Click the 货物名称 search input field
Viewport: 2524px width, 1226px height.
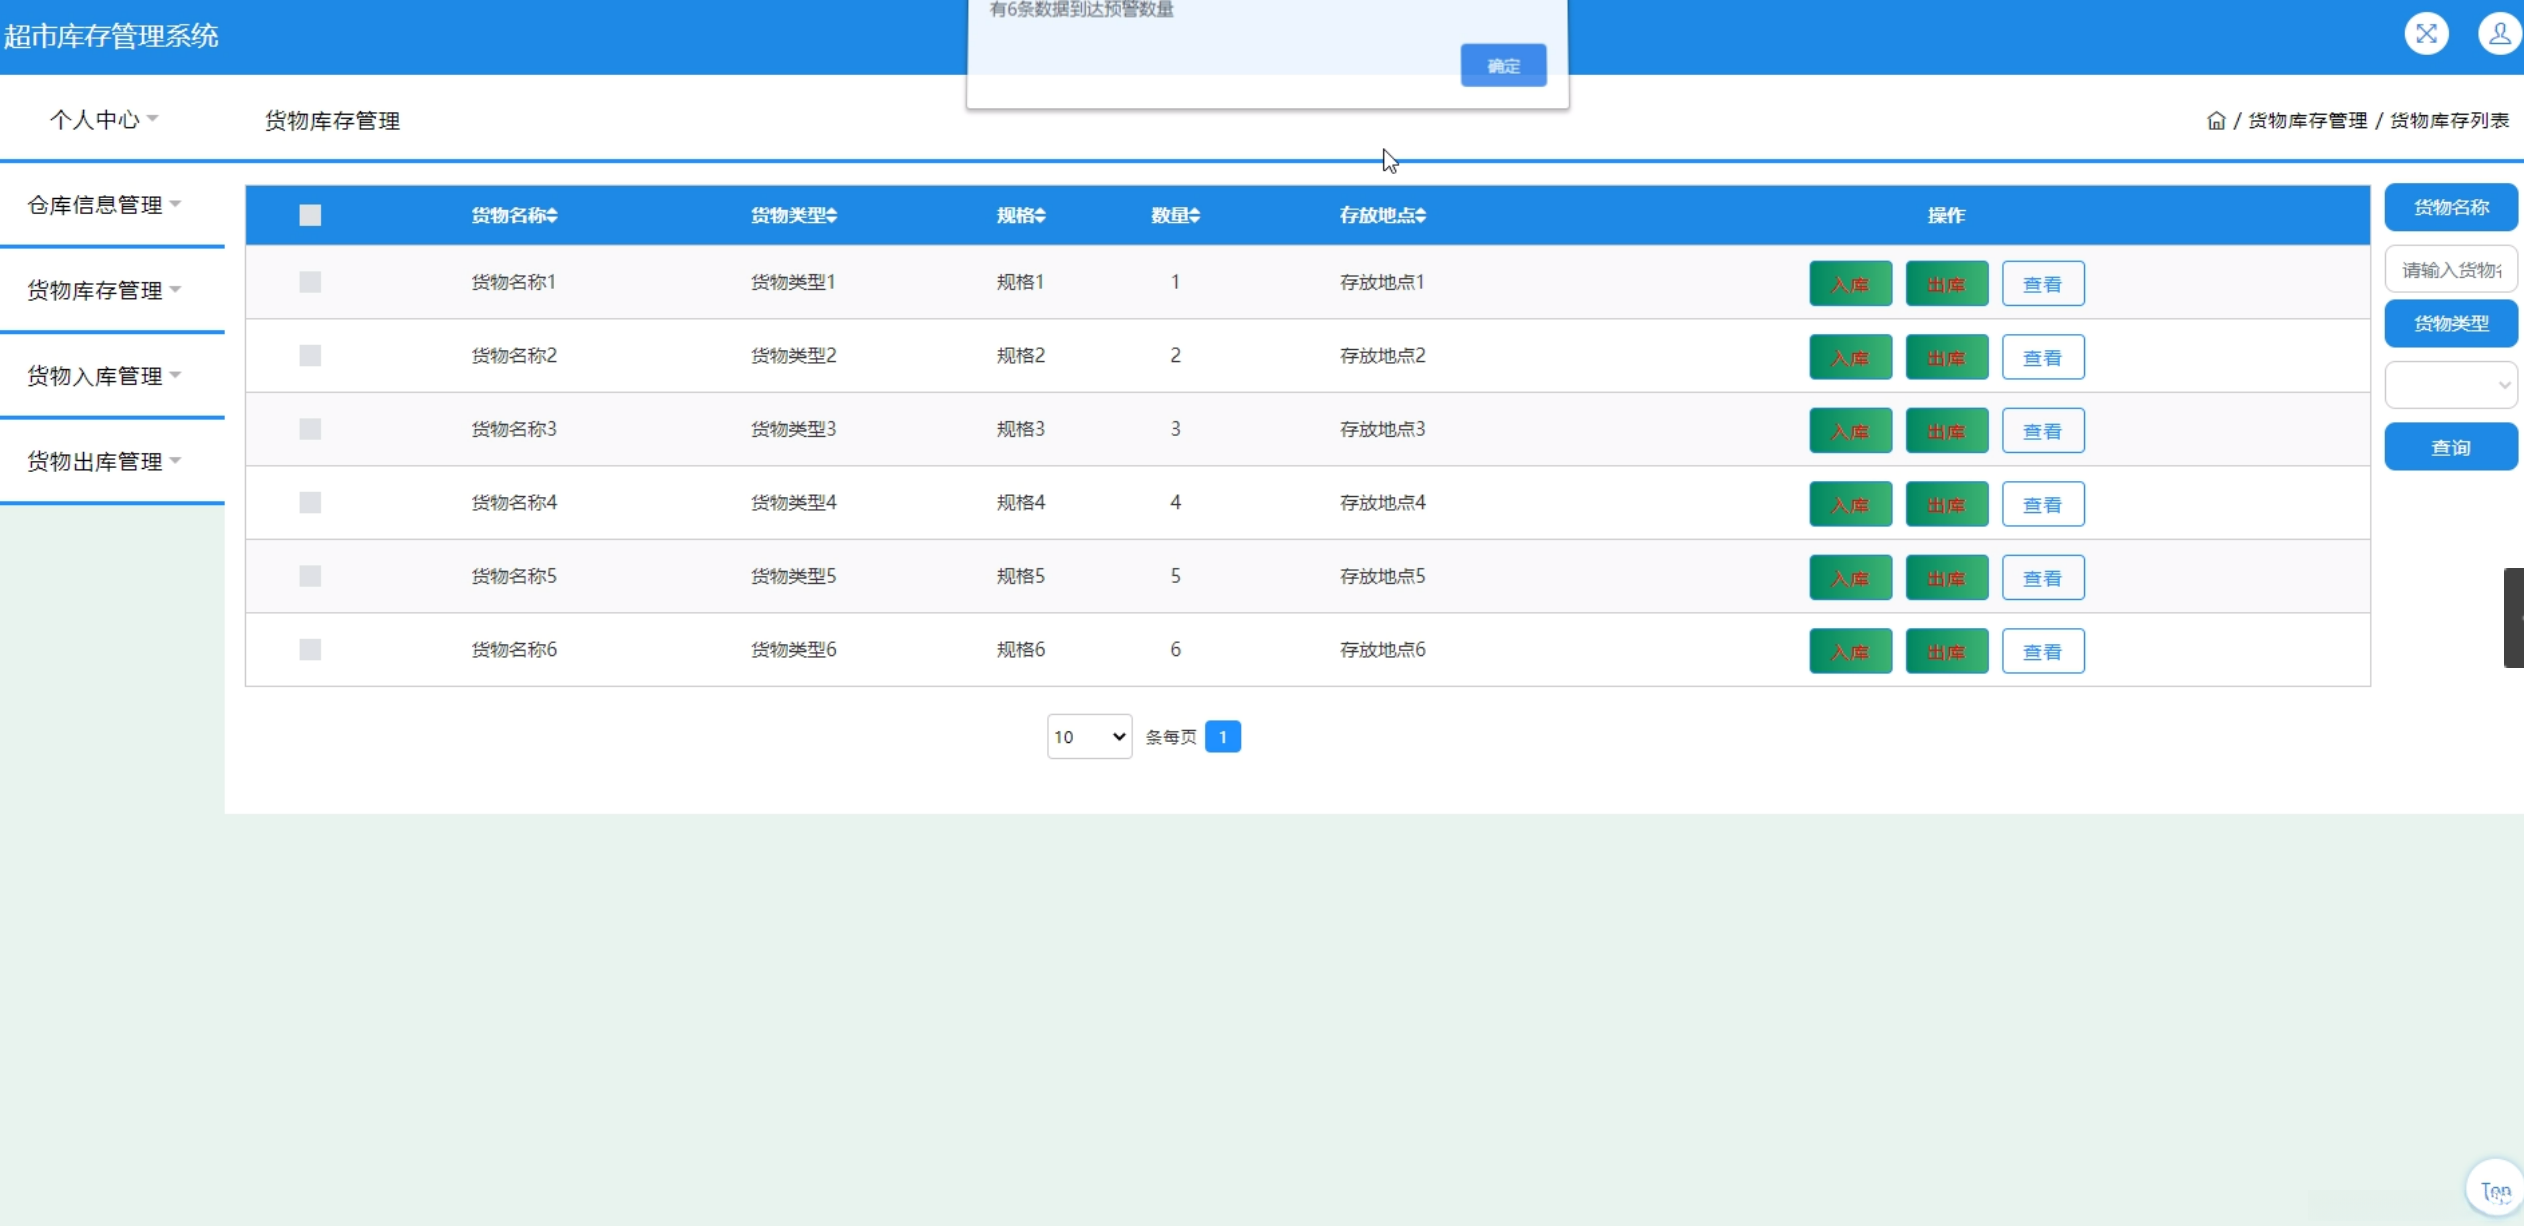pos(2450,270)
